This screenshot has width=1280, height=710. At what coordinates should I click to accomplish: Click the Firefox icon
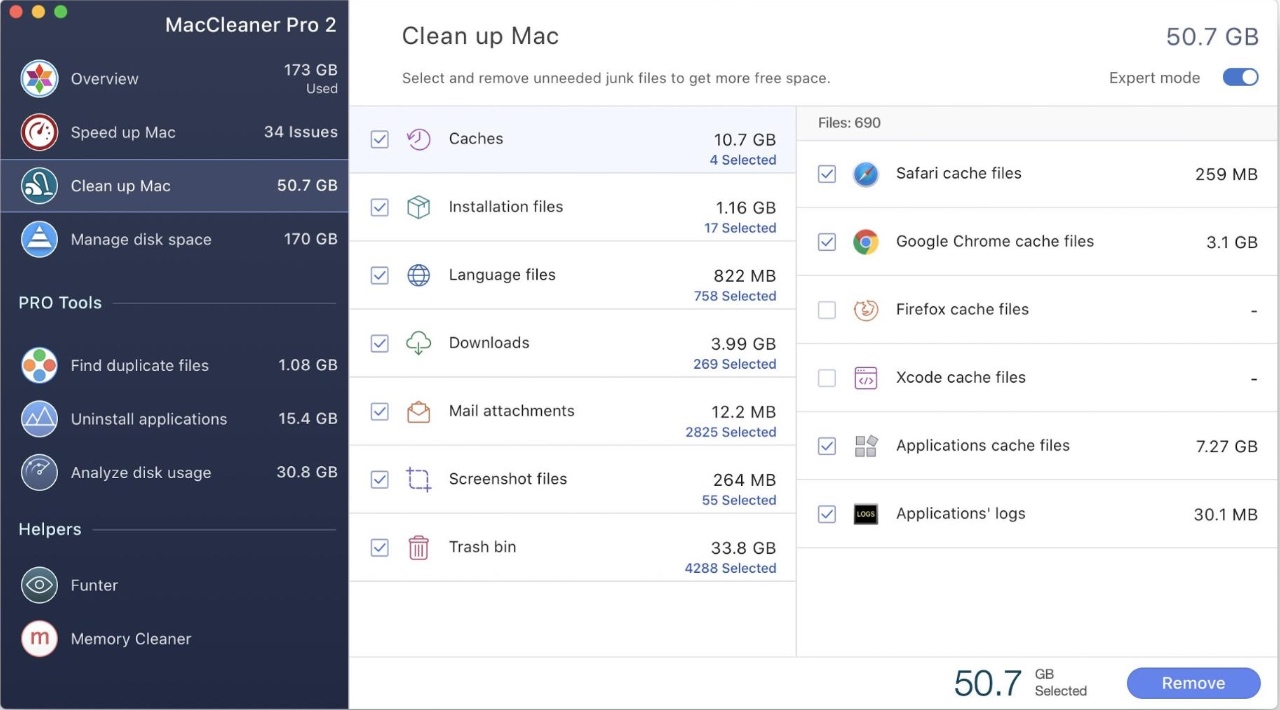866,310
